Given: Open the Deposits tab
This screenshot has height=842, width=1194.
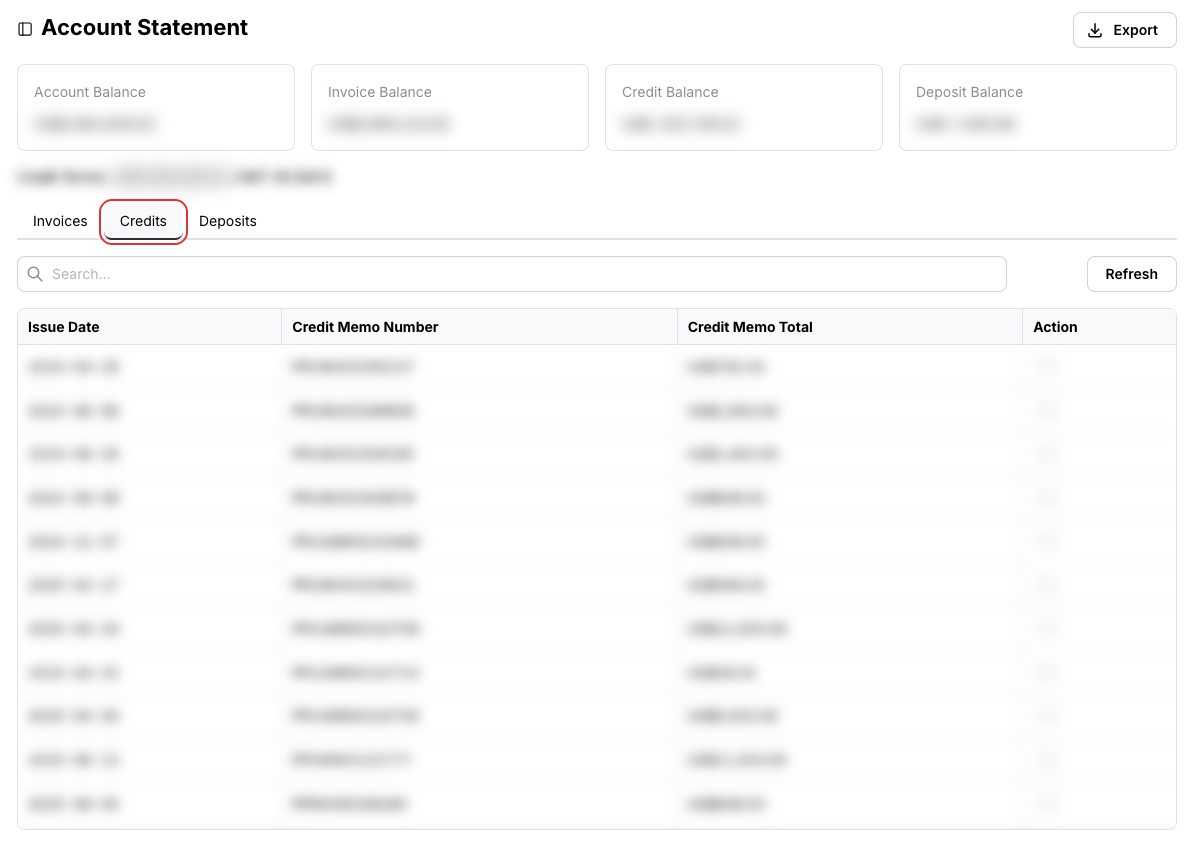Looking at the screenshot, I should click(228, 221).
